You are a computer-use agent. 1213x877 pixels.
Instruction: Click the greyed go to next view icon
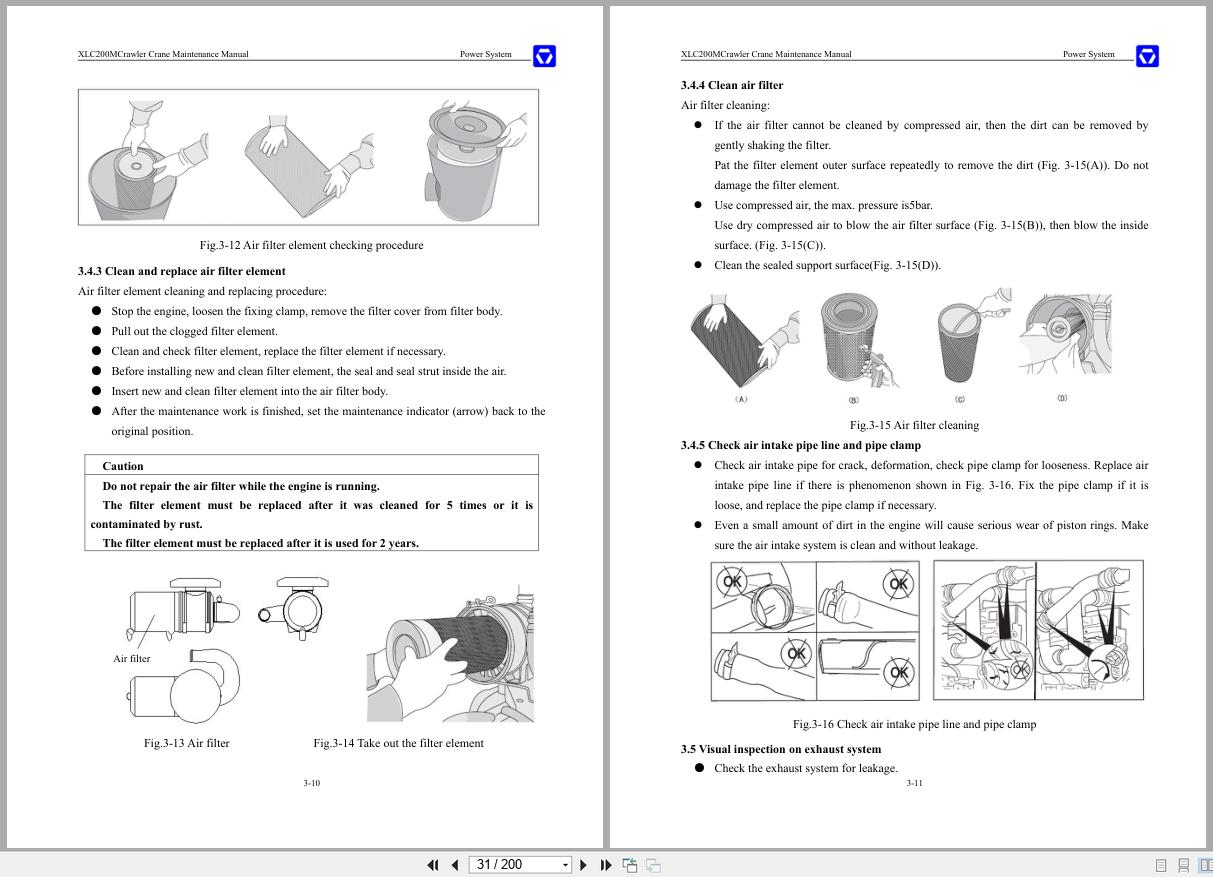click(x=653, y=865)
